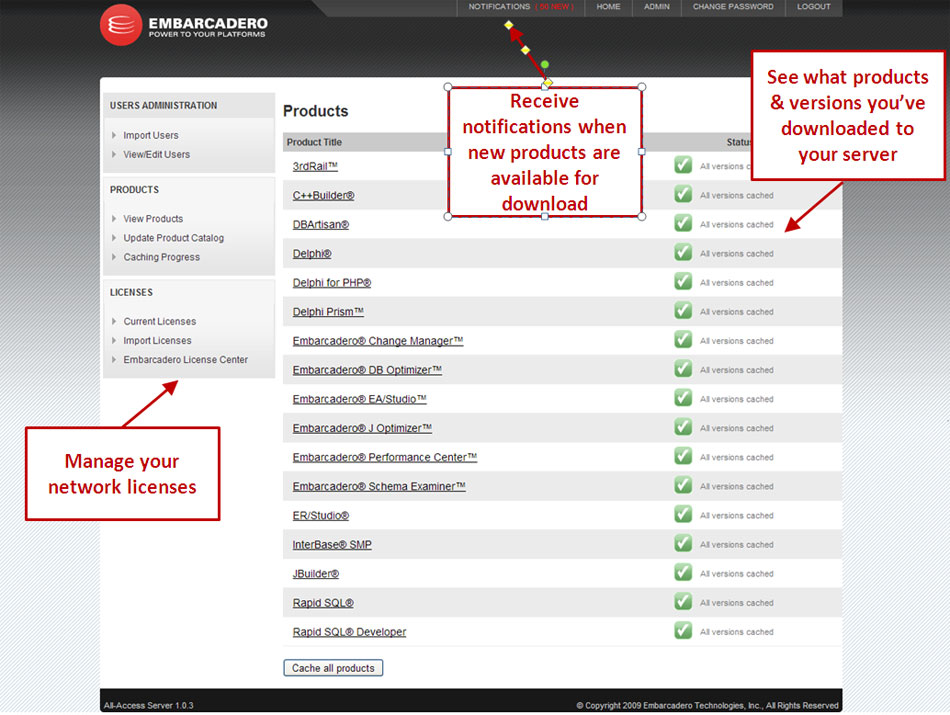Screen dimensions: 950x715
Task: Click the check icon for Embarcadero® Schema Examiner™
Action: 683,485
